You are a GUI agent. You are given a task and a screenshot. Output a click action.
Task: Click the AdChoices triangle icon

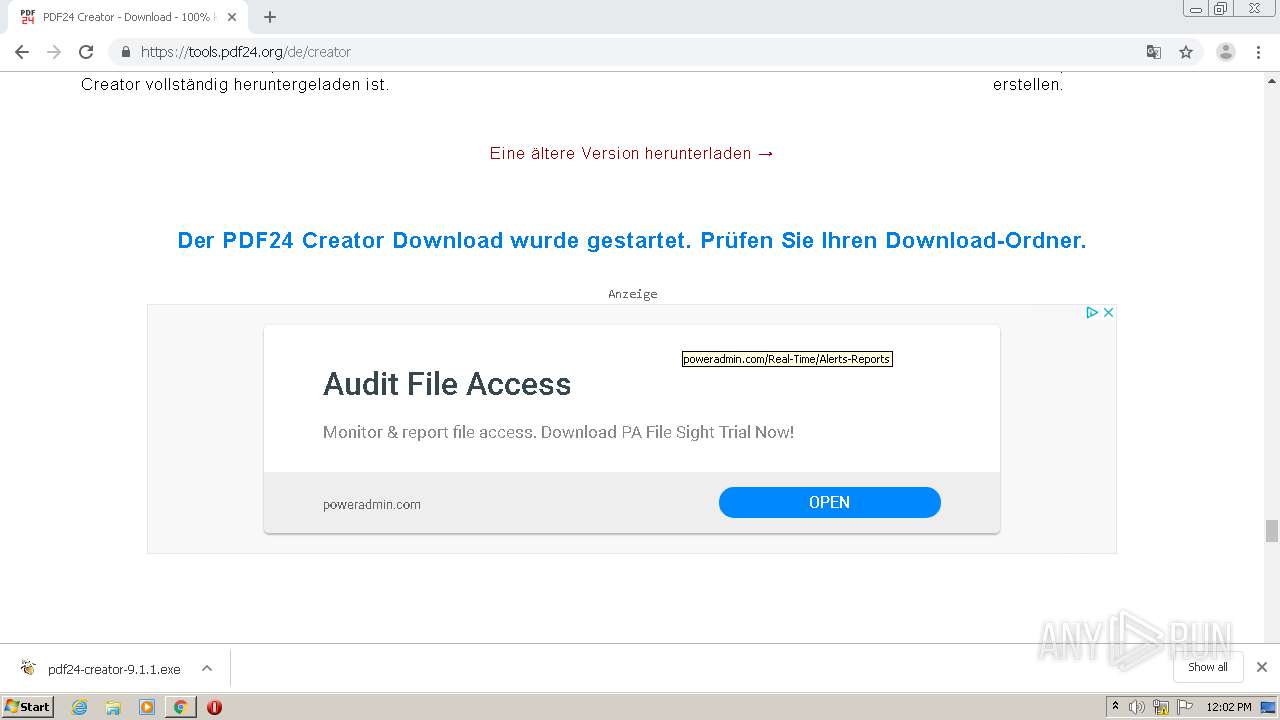tap(1092, 312)
